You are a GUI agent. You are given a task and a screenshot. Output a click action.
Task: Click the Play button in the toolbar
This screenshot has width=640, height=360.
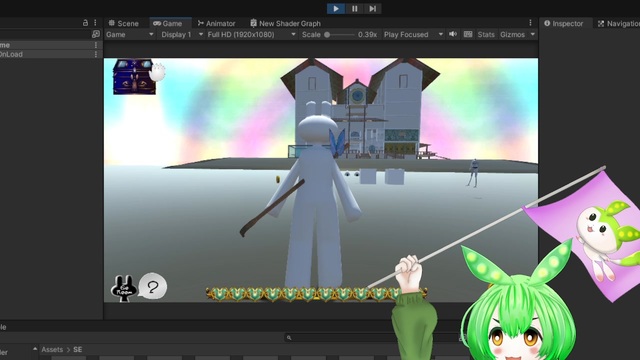(x=336, y=9)
